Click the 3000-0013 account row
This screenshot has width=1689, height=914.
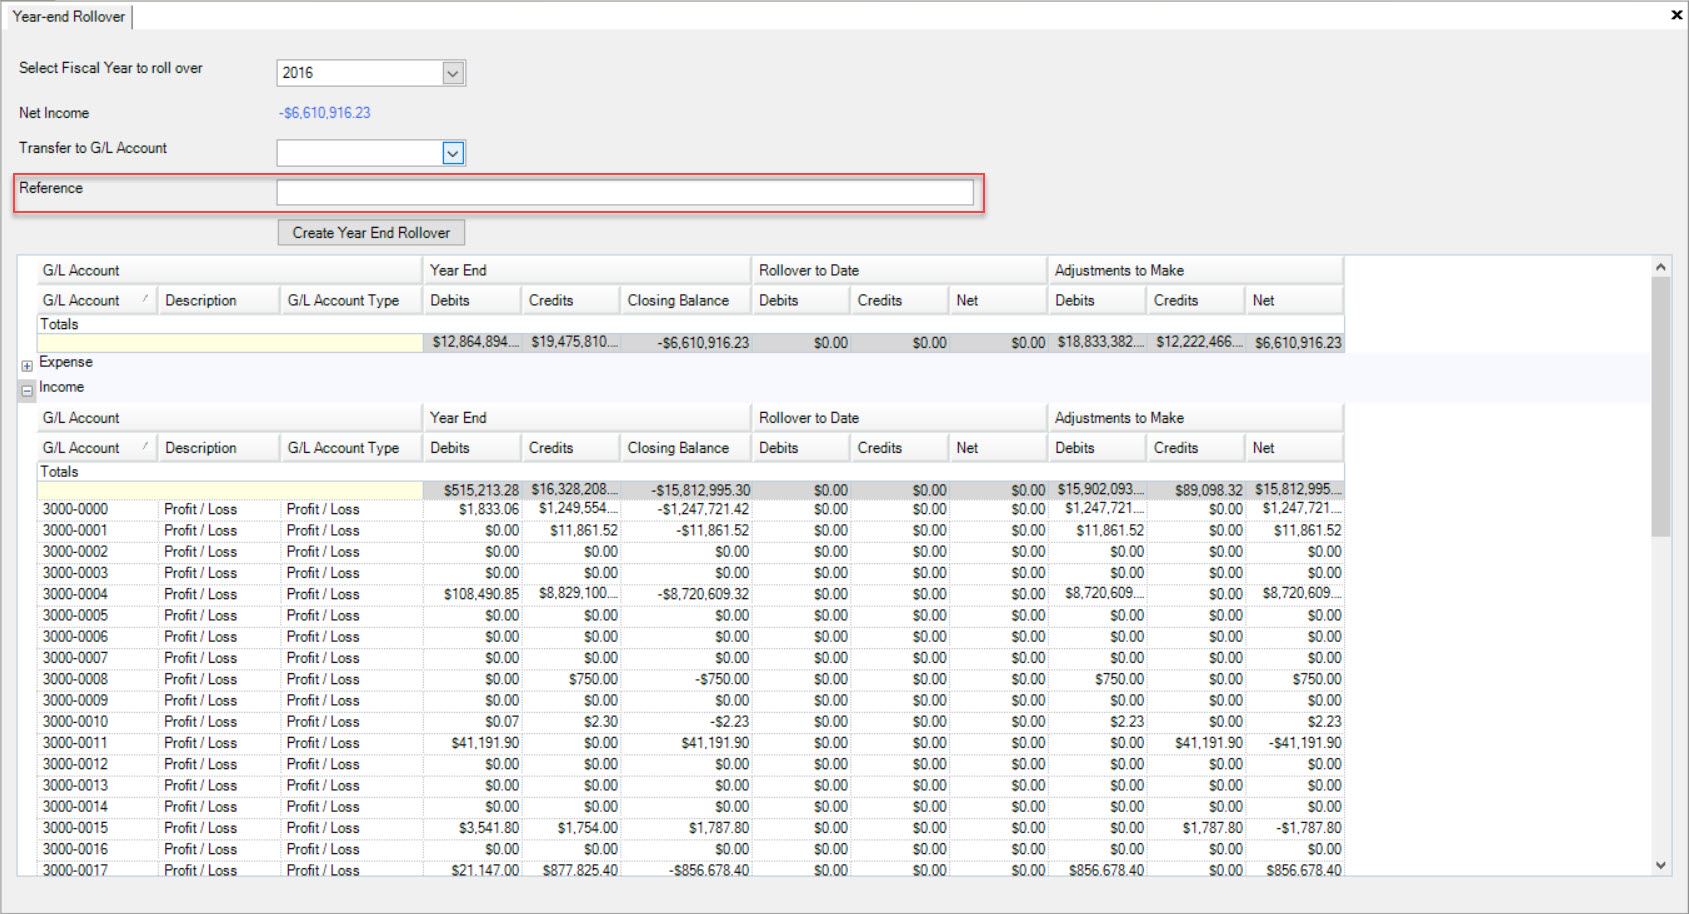(691, 786)
